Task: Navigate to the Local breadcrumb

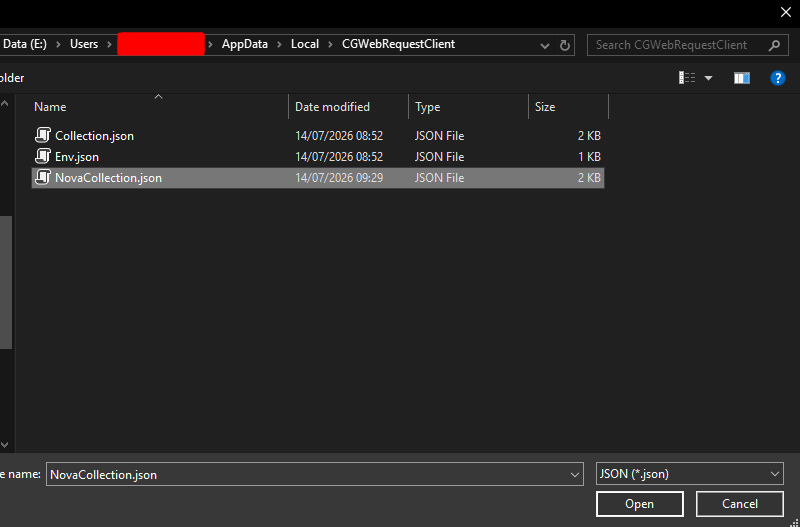Action: point(305,44)
